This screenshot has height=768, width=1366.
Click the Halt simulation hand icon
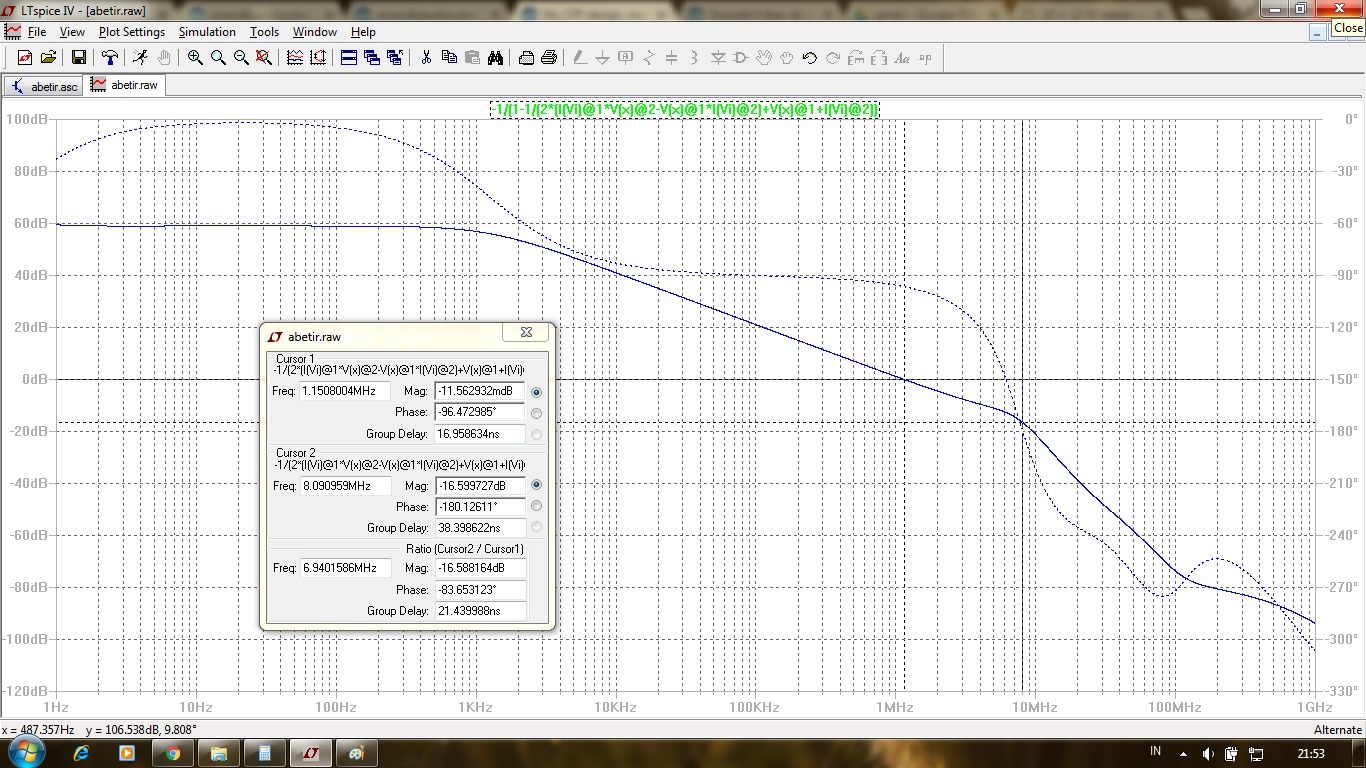pyautogui.click(x=164, y=58)
